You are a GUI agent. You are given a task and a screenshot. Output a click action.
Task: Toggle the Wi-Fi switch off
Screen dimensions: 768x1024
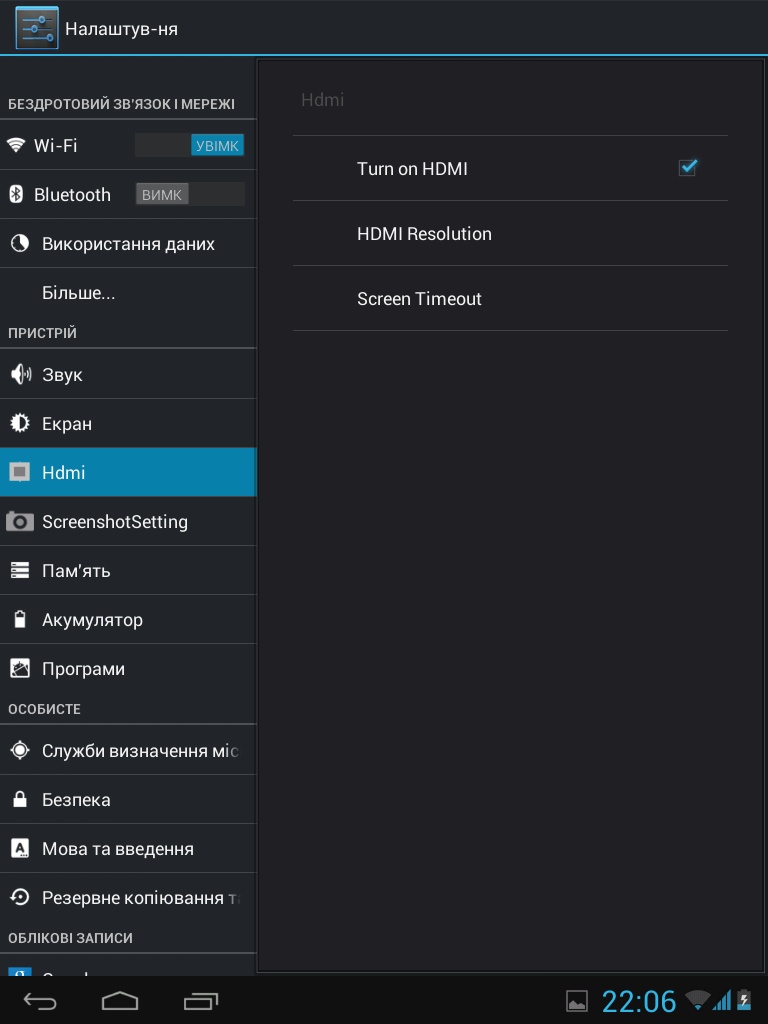190,146
